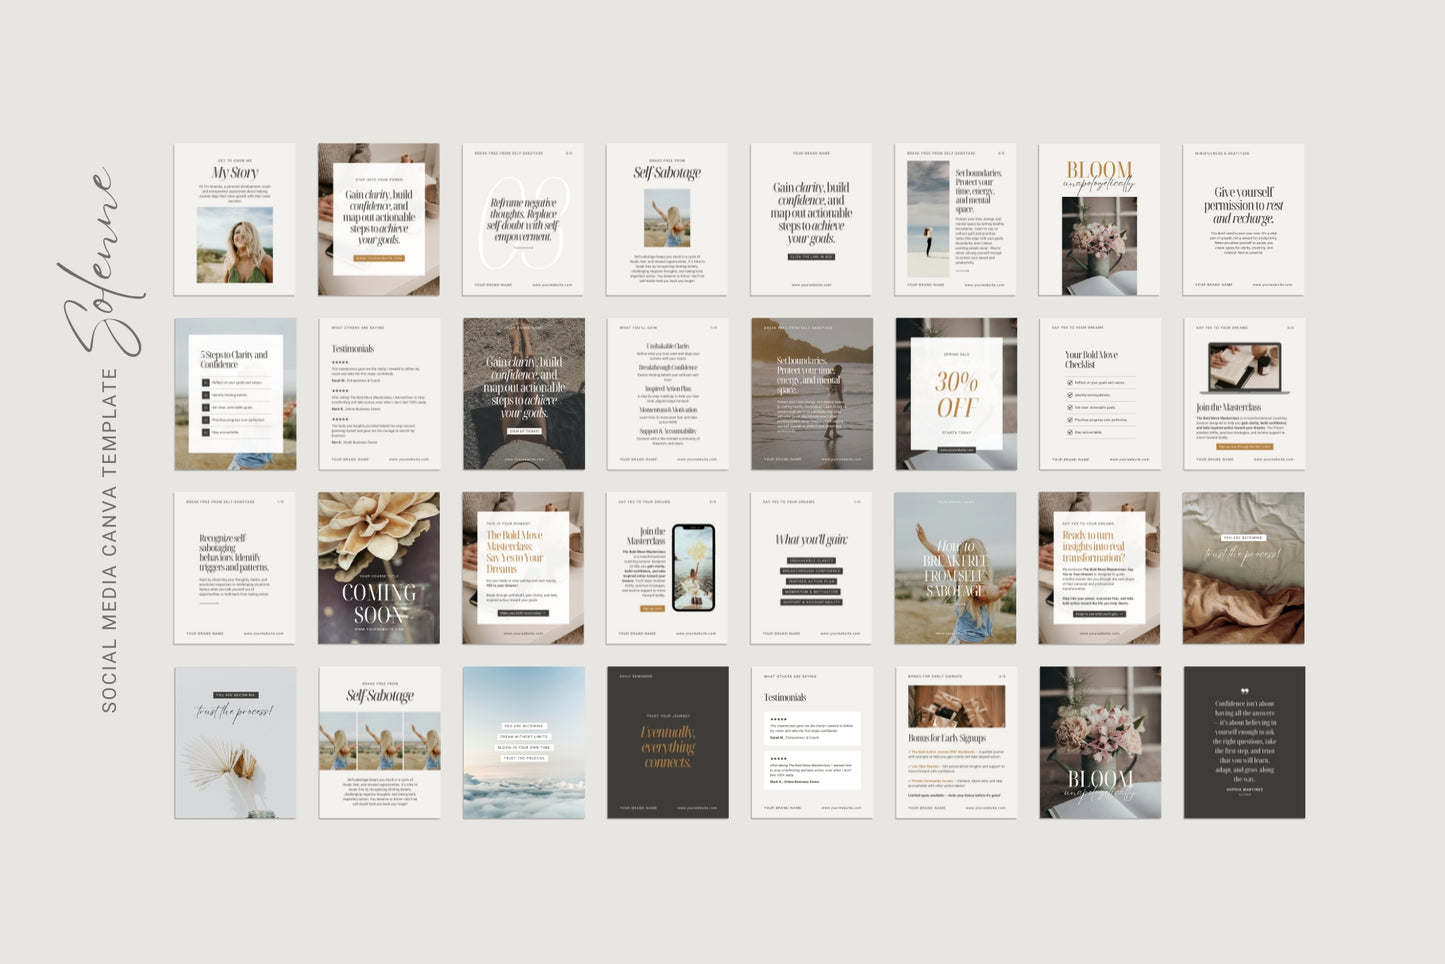Open the 5 Steps to Clarity and Confidence card
Image resolution: width=1445 pixels, height=964 pixels.
coord(234,394)
